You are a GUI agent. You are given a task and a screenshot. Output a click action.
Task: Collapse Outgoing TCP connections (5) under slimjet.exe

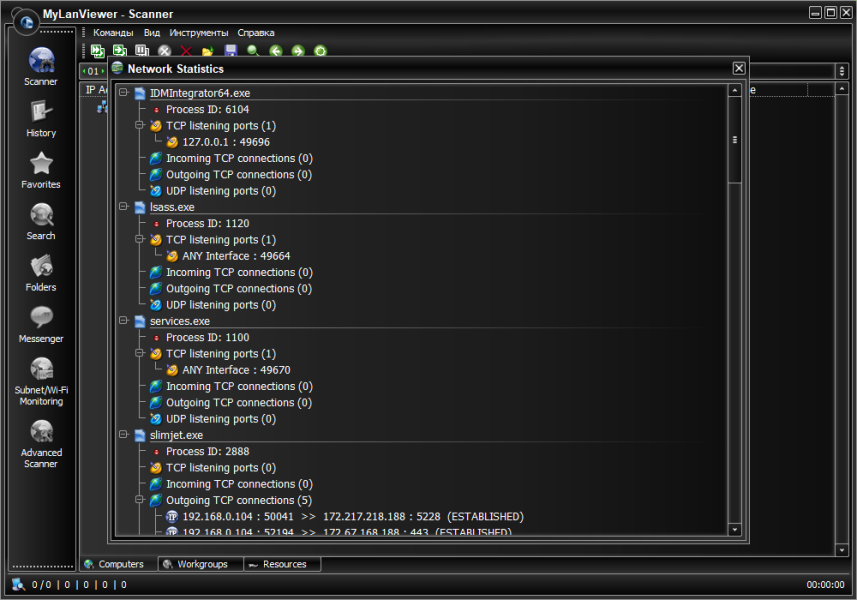click(140, 499)
